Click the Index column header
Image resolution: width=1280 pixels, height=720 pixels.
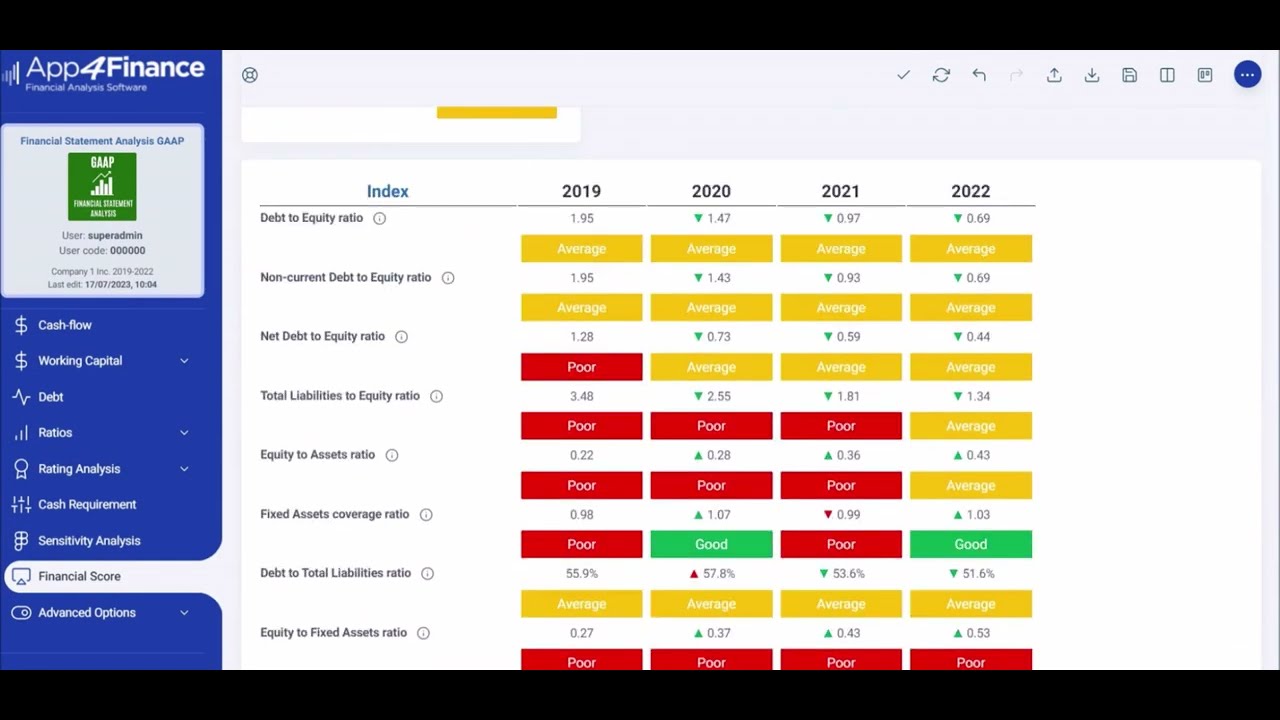point(388,191)
